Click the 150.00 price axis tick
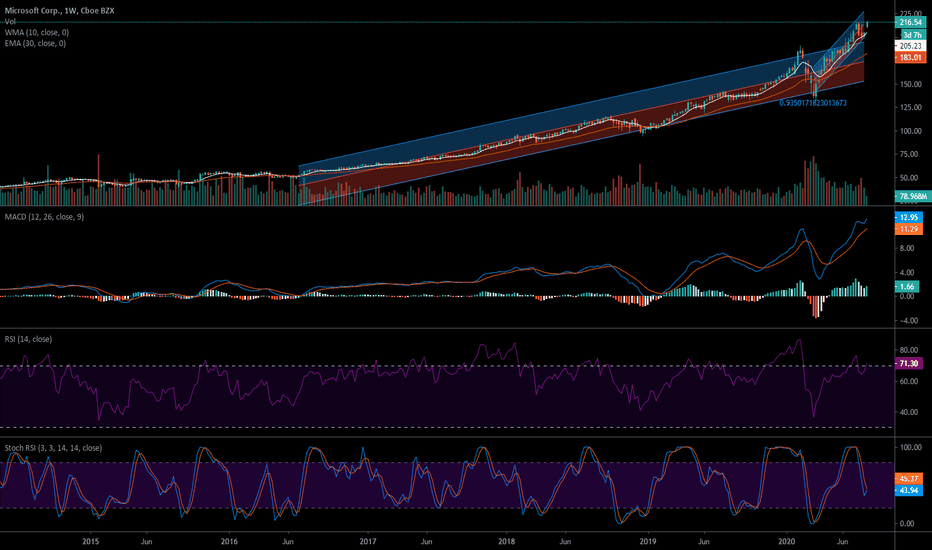 (x=911, y=84)
